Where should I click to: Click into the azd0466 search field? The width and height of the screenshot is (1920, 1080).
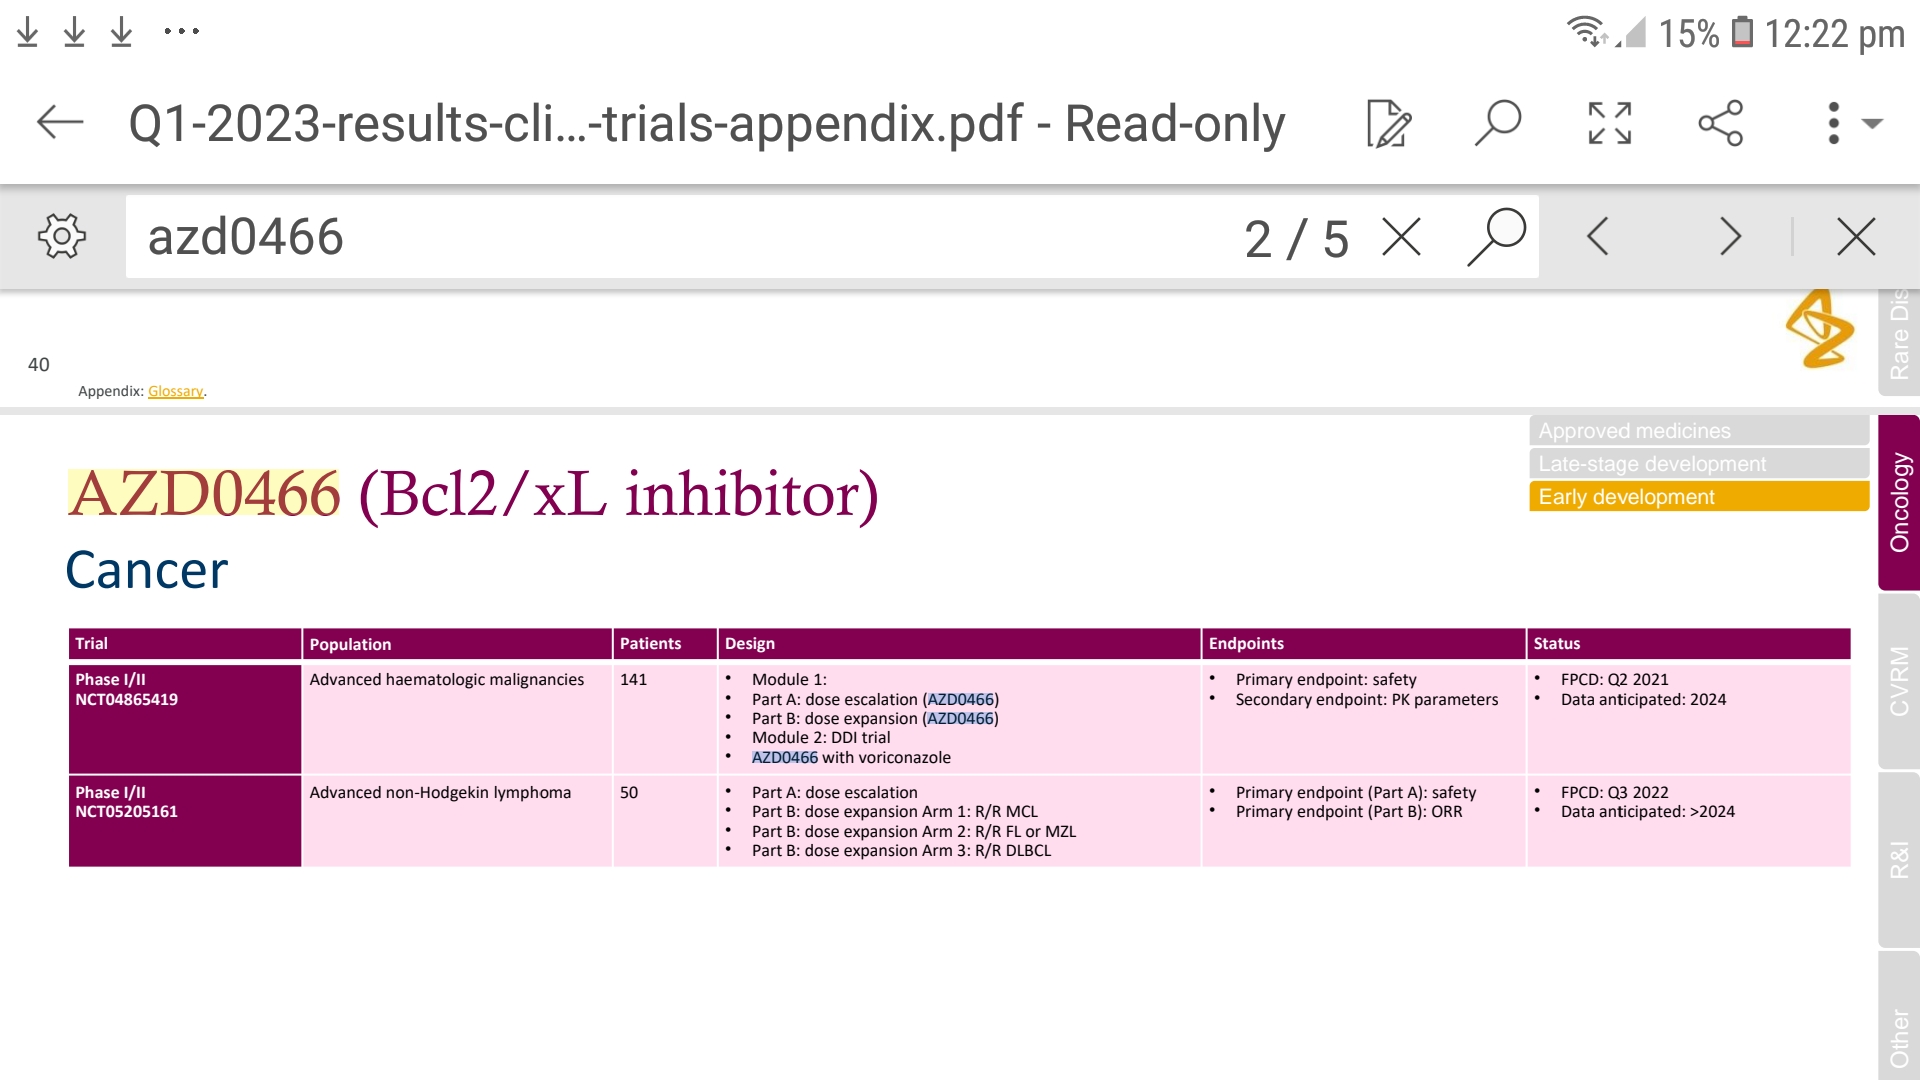point(680,237)
